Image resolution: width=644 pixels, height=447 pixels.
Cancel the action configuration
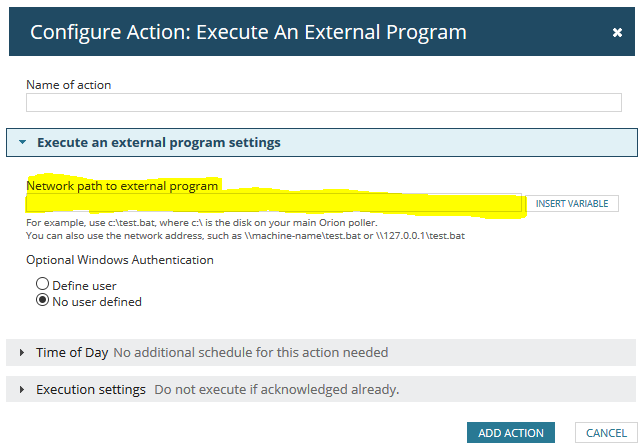click(606, 433)
